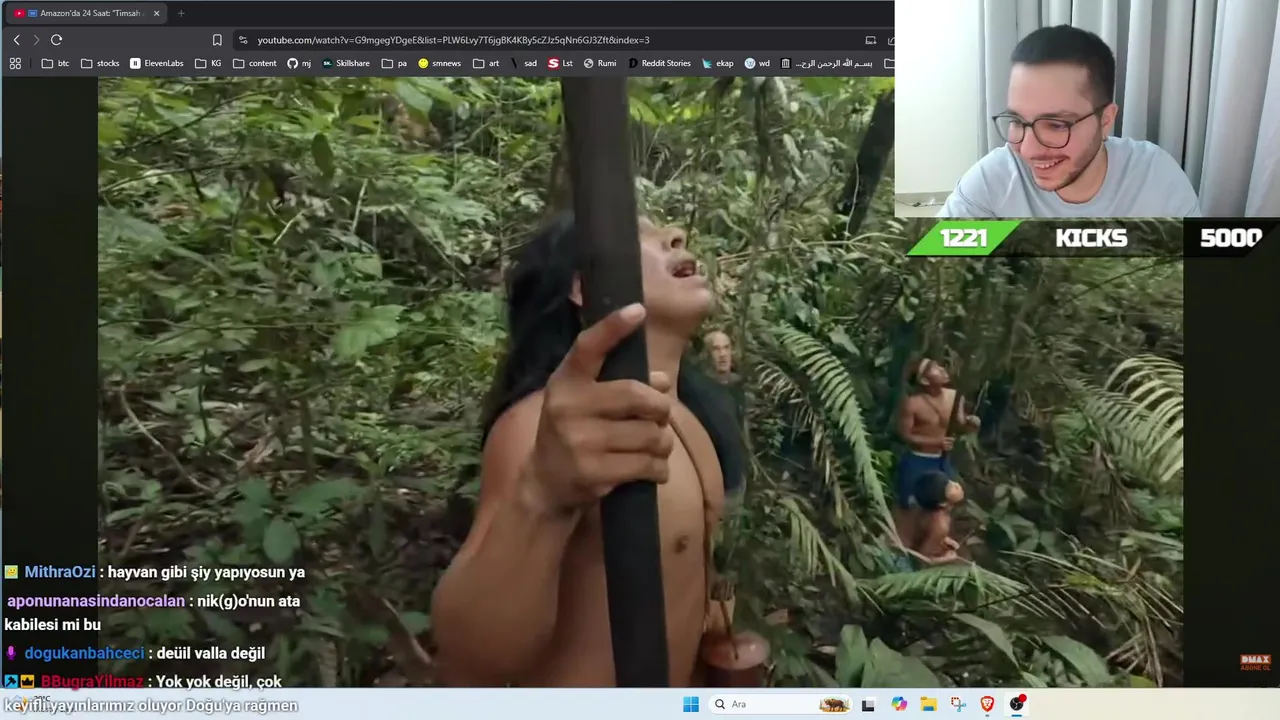Open the Windows Start menu
Screen dimensions: 1280x720
pos(691,704)
